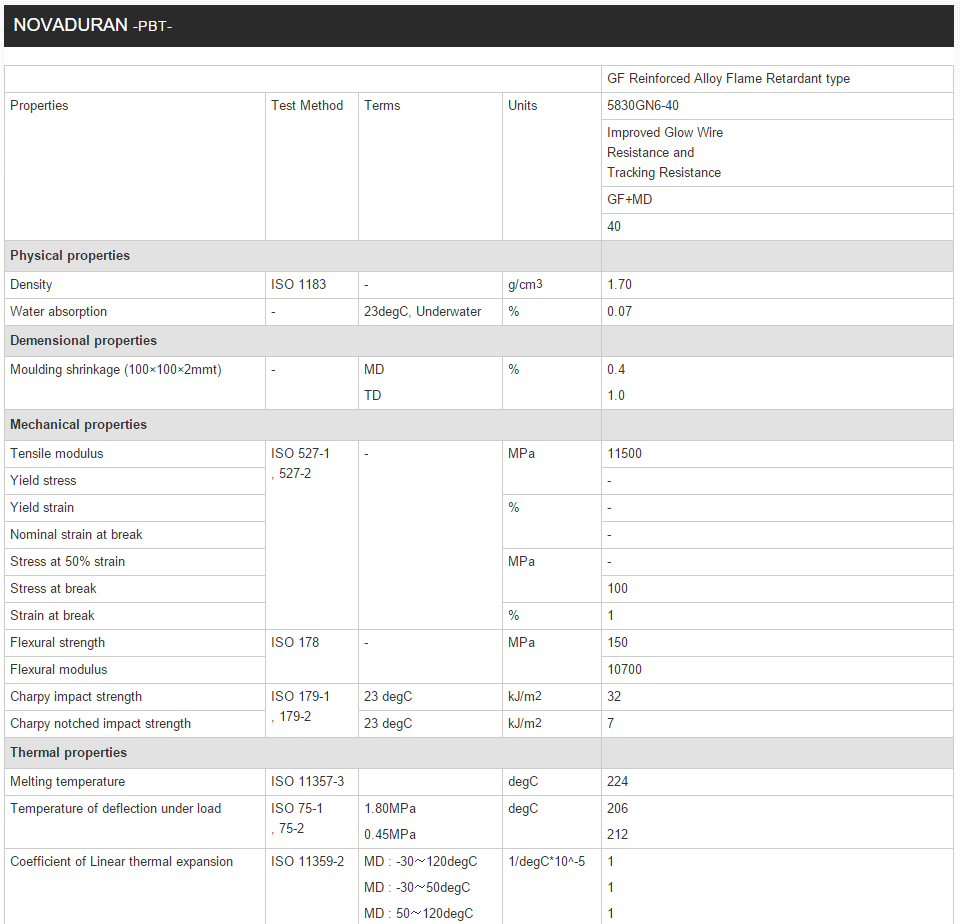Select the Thermal properties section header

pos(68,753)
